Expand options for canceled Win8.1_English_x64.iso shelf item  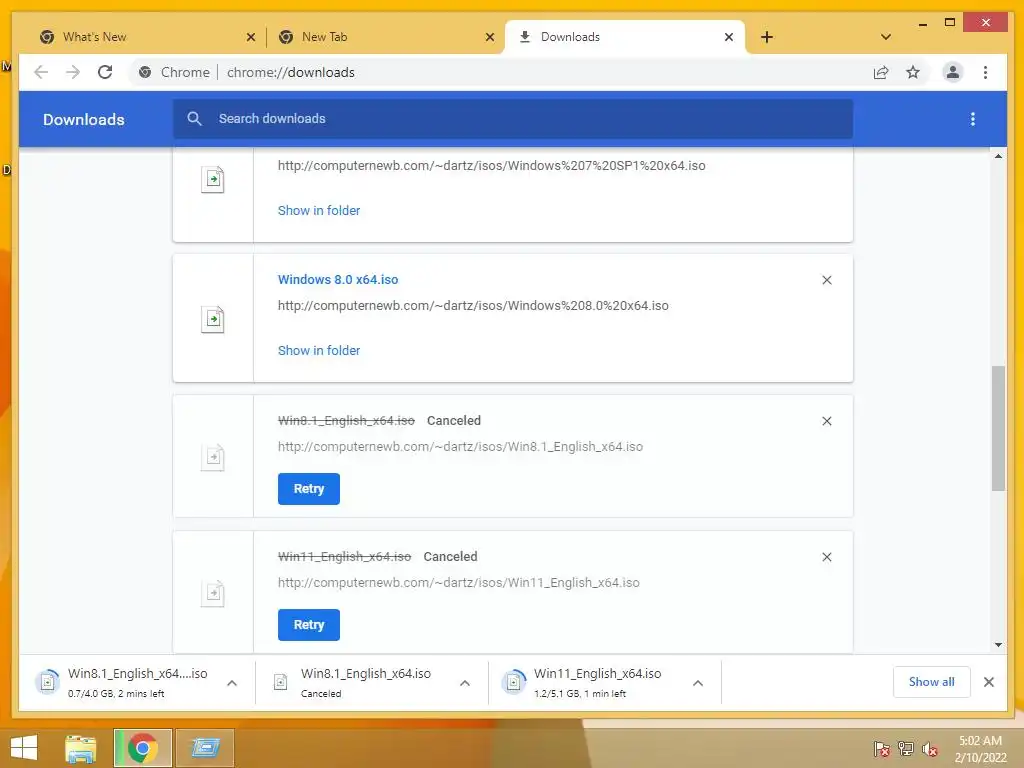[x=465, y=683]
